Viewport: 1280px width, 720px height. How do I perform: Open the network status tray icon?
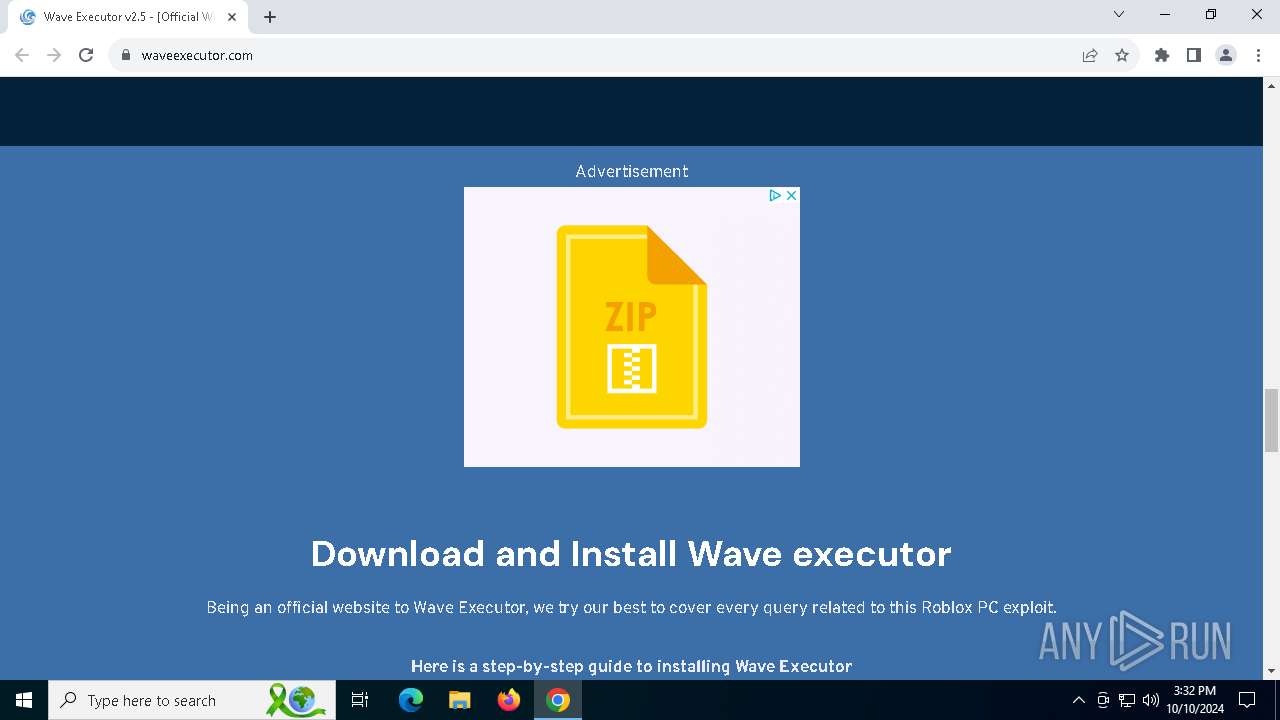[1127, 700]
